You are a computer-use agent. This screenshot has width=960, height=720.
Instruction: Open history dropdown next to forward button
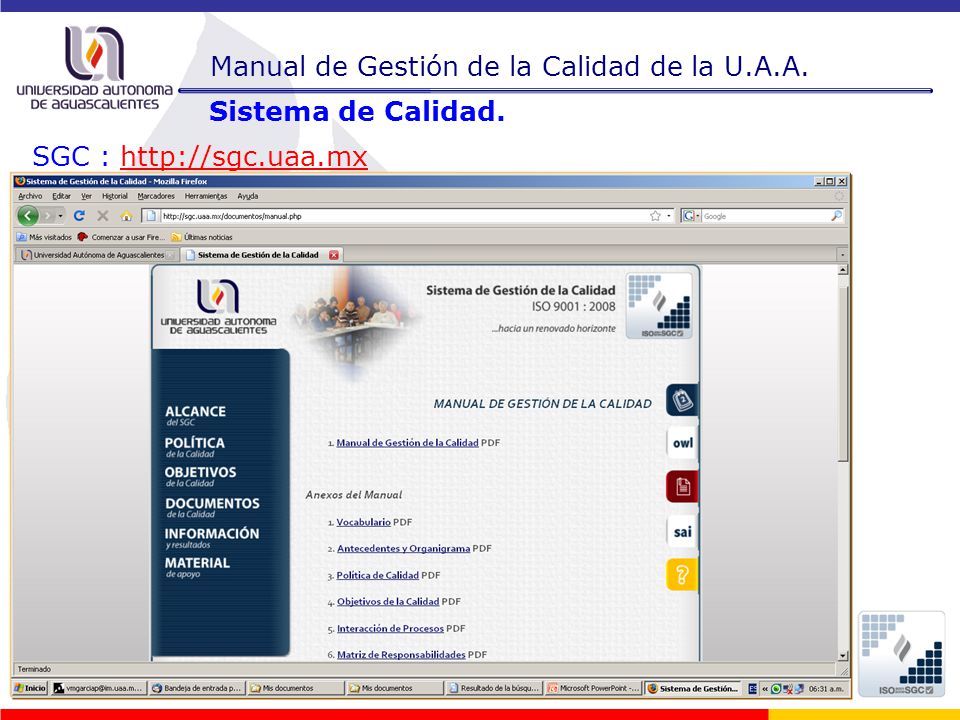61,216
